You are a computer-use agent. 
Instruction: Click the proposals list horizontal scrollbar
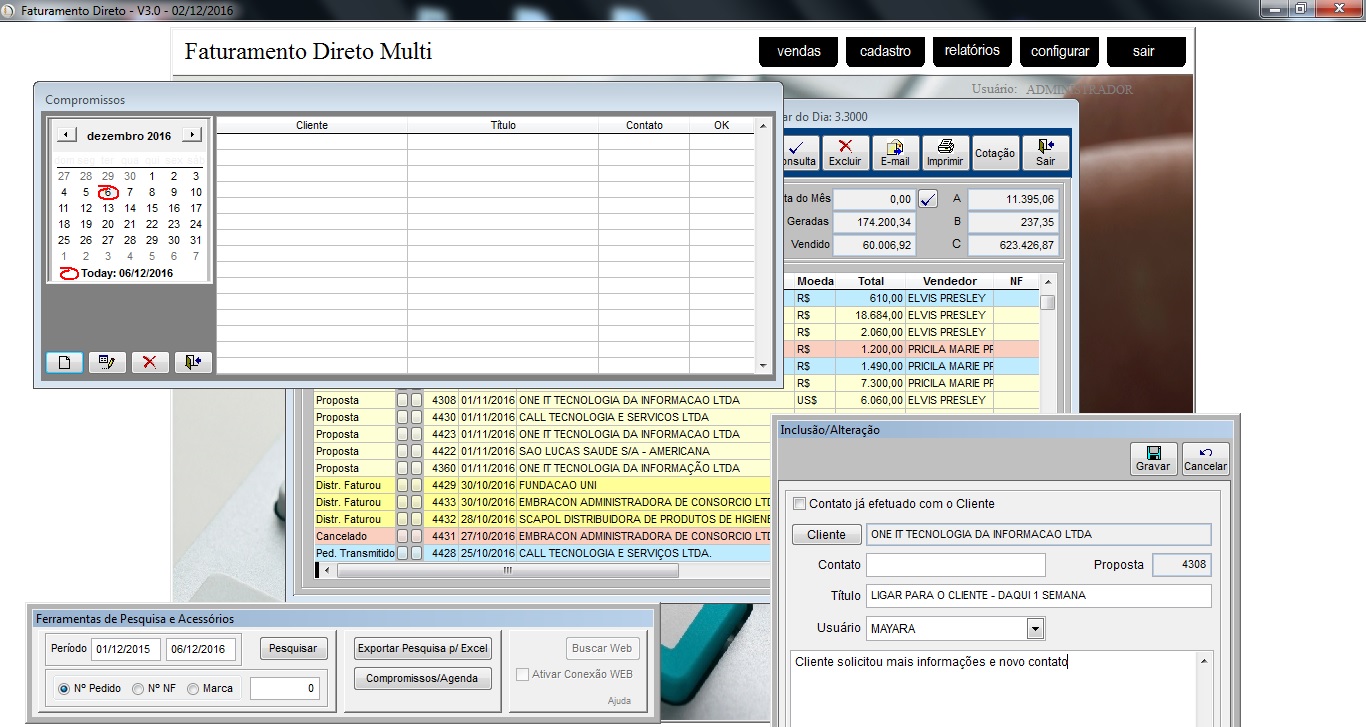507,571
